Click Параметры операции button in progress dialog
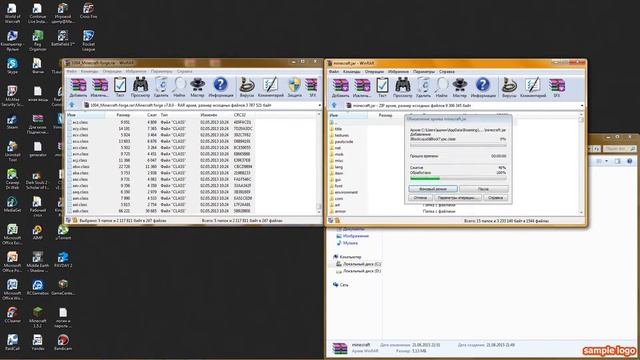The image size is (640, 360). tap(457, 198)
